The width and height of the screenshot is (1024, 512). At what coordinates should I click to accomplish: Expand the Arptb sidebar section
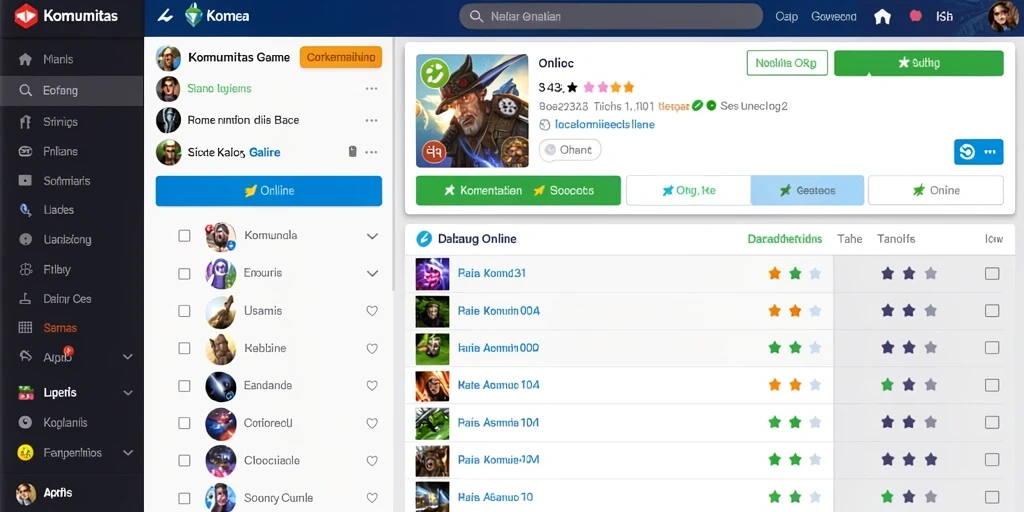pyautogui.click(x=128, y=357)
